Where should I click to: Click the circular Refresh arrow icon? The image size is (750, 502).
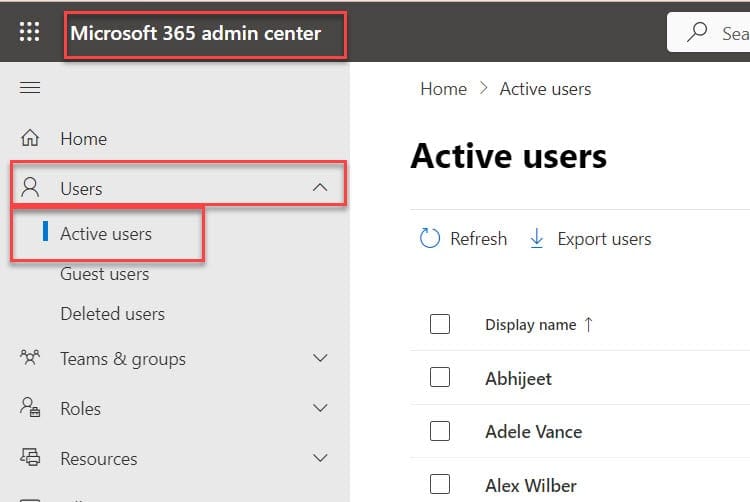430,238
